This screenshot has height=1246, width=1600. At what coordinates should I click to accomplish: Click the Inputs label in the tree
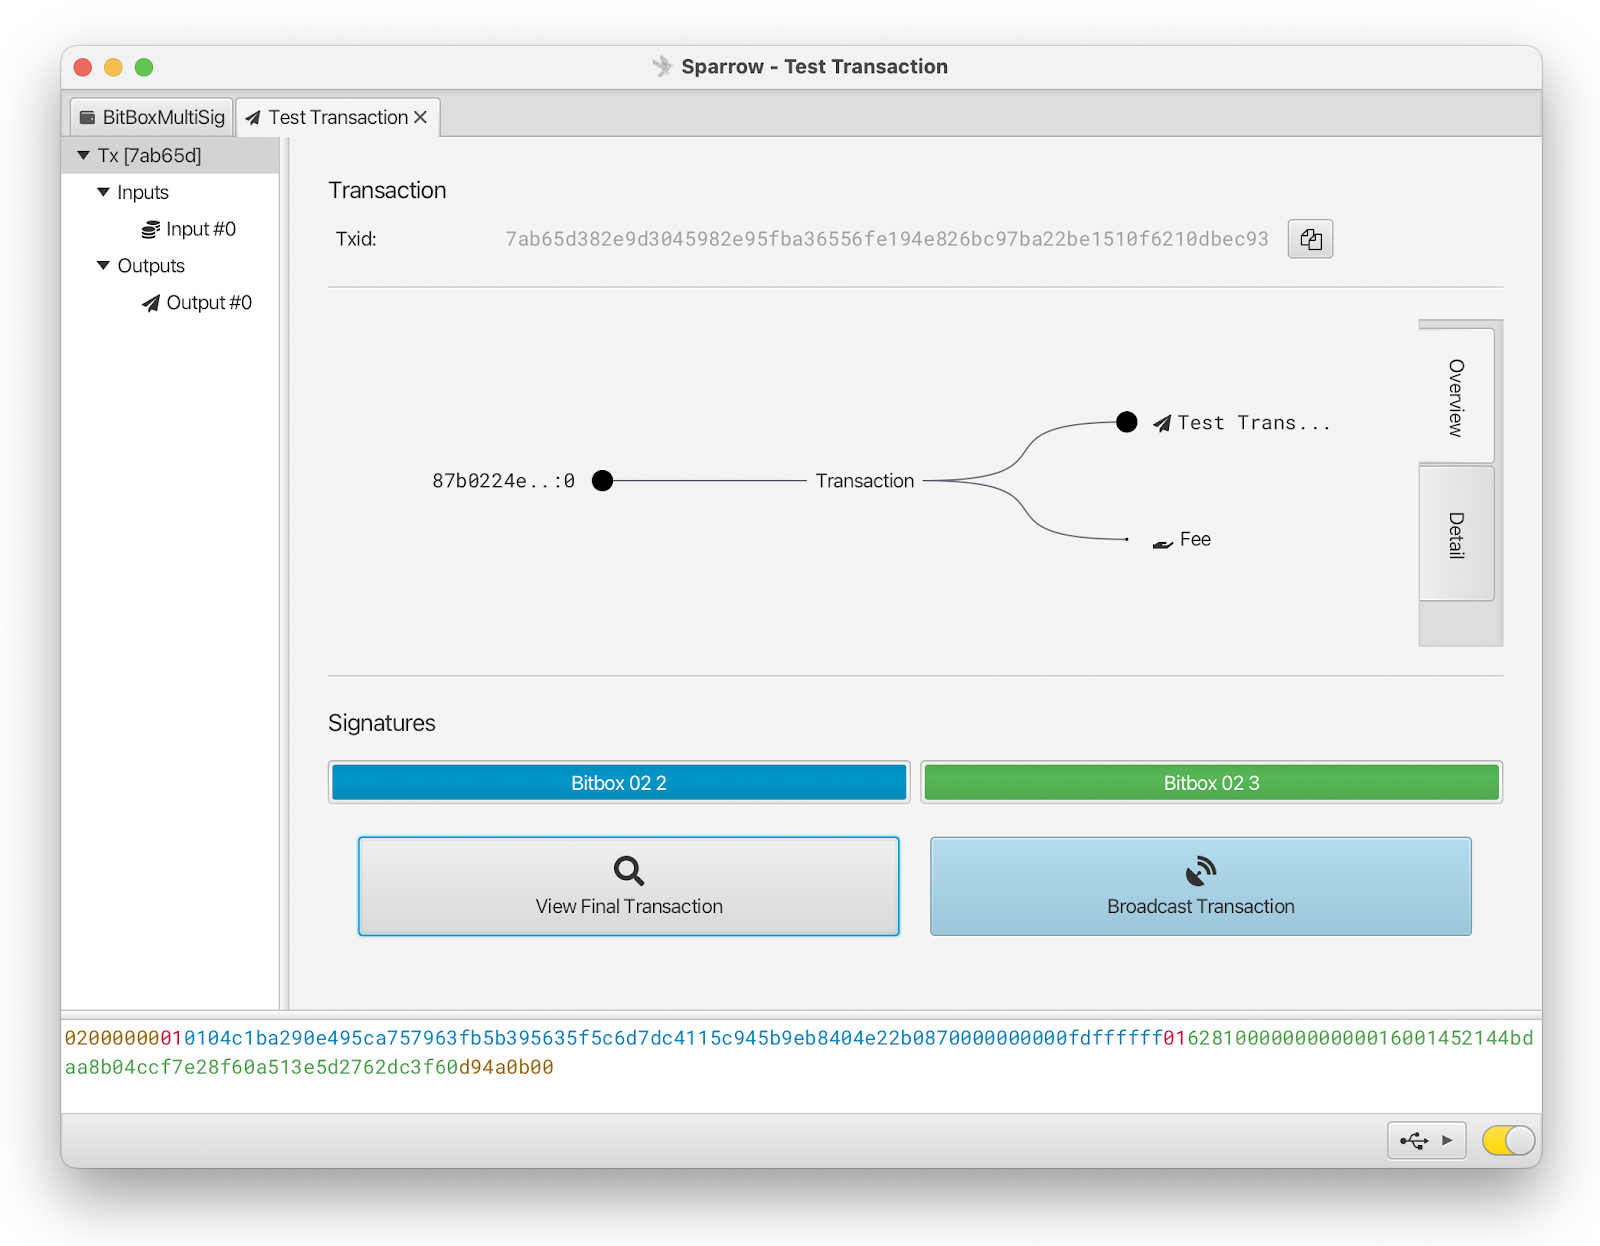point(143,192)
